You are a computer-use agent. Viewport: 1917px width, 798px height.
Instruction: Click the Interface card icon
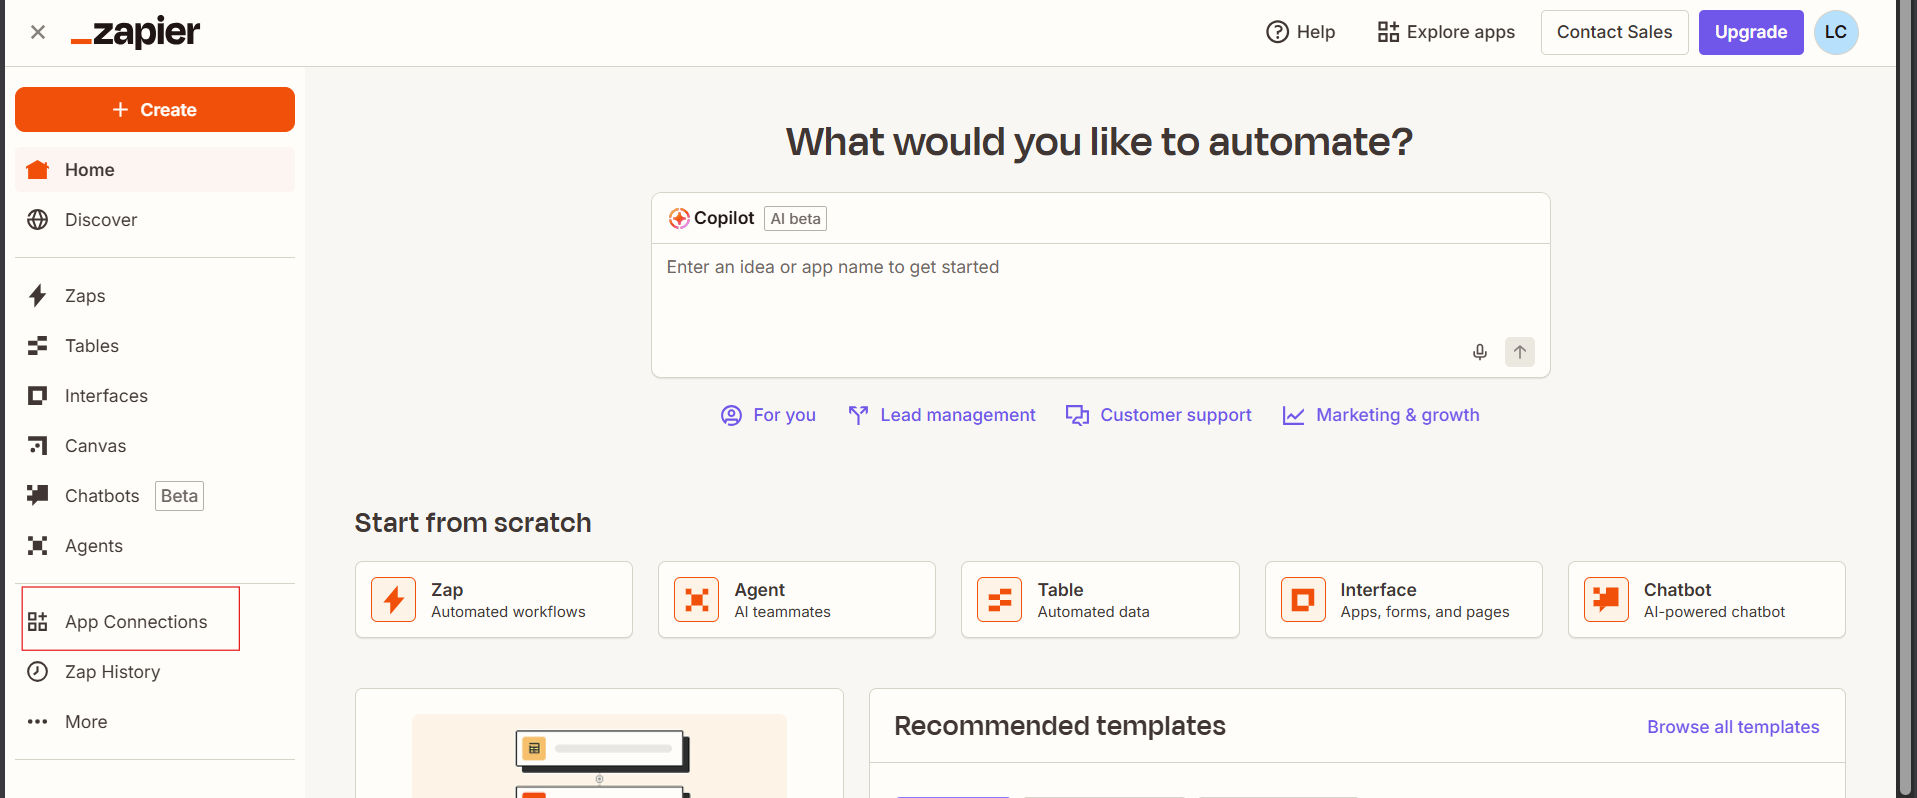point(1304,600)
